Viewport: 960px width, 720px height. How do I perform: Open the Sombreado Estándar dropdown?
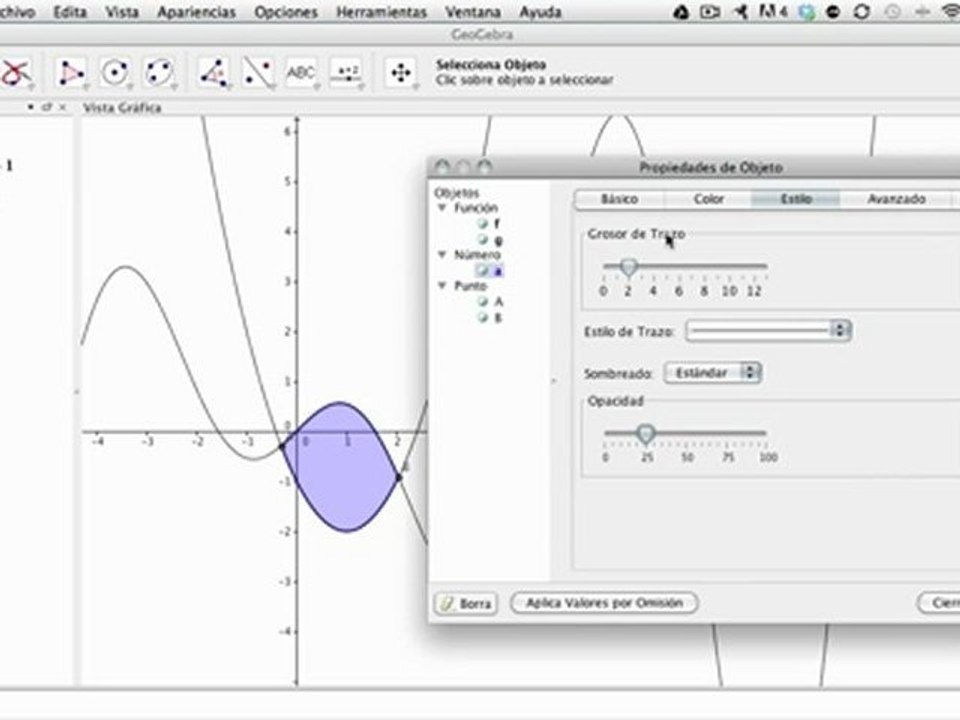coord(713,372)
